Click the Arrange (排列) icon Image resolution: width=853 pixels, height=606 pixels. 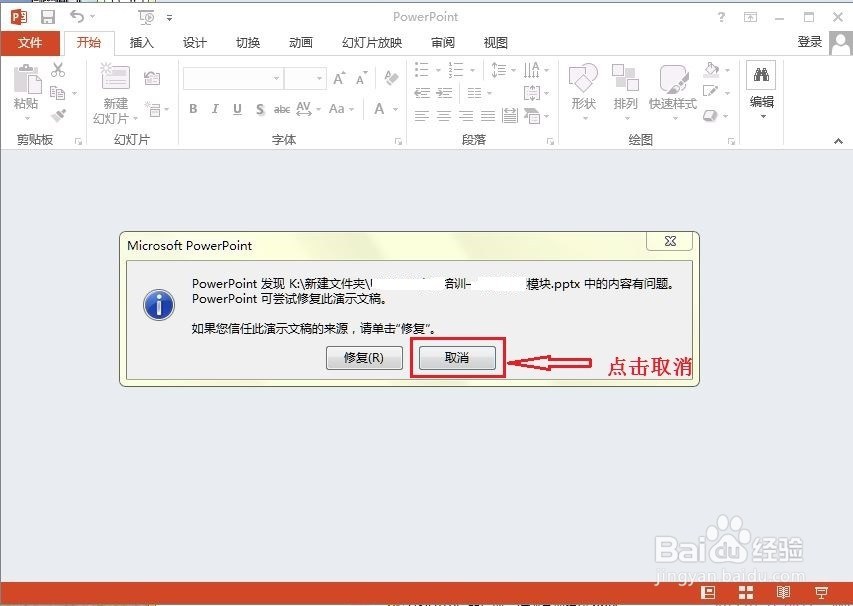625,80
